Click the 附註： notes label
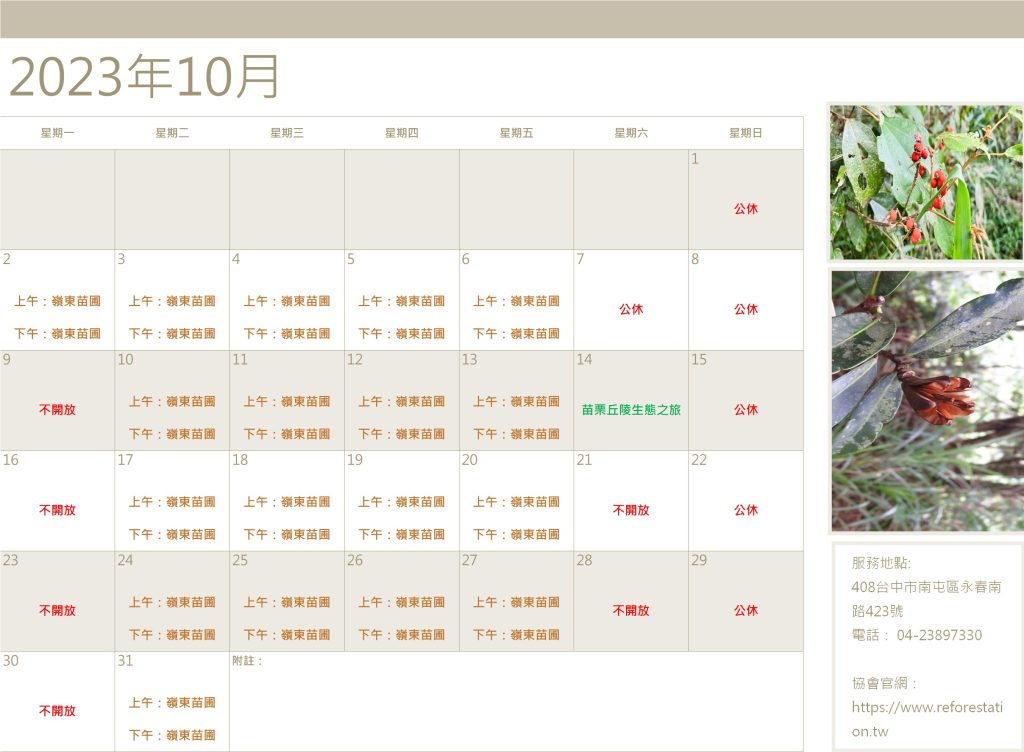1024x752 pixels. (247, 661)
